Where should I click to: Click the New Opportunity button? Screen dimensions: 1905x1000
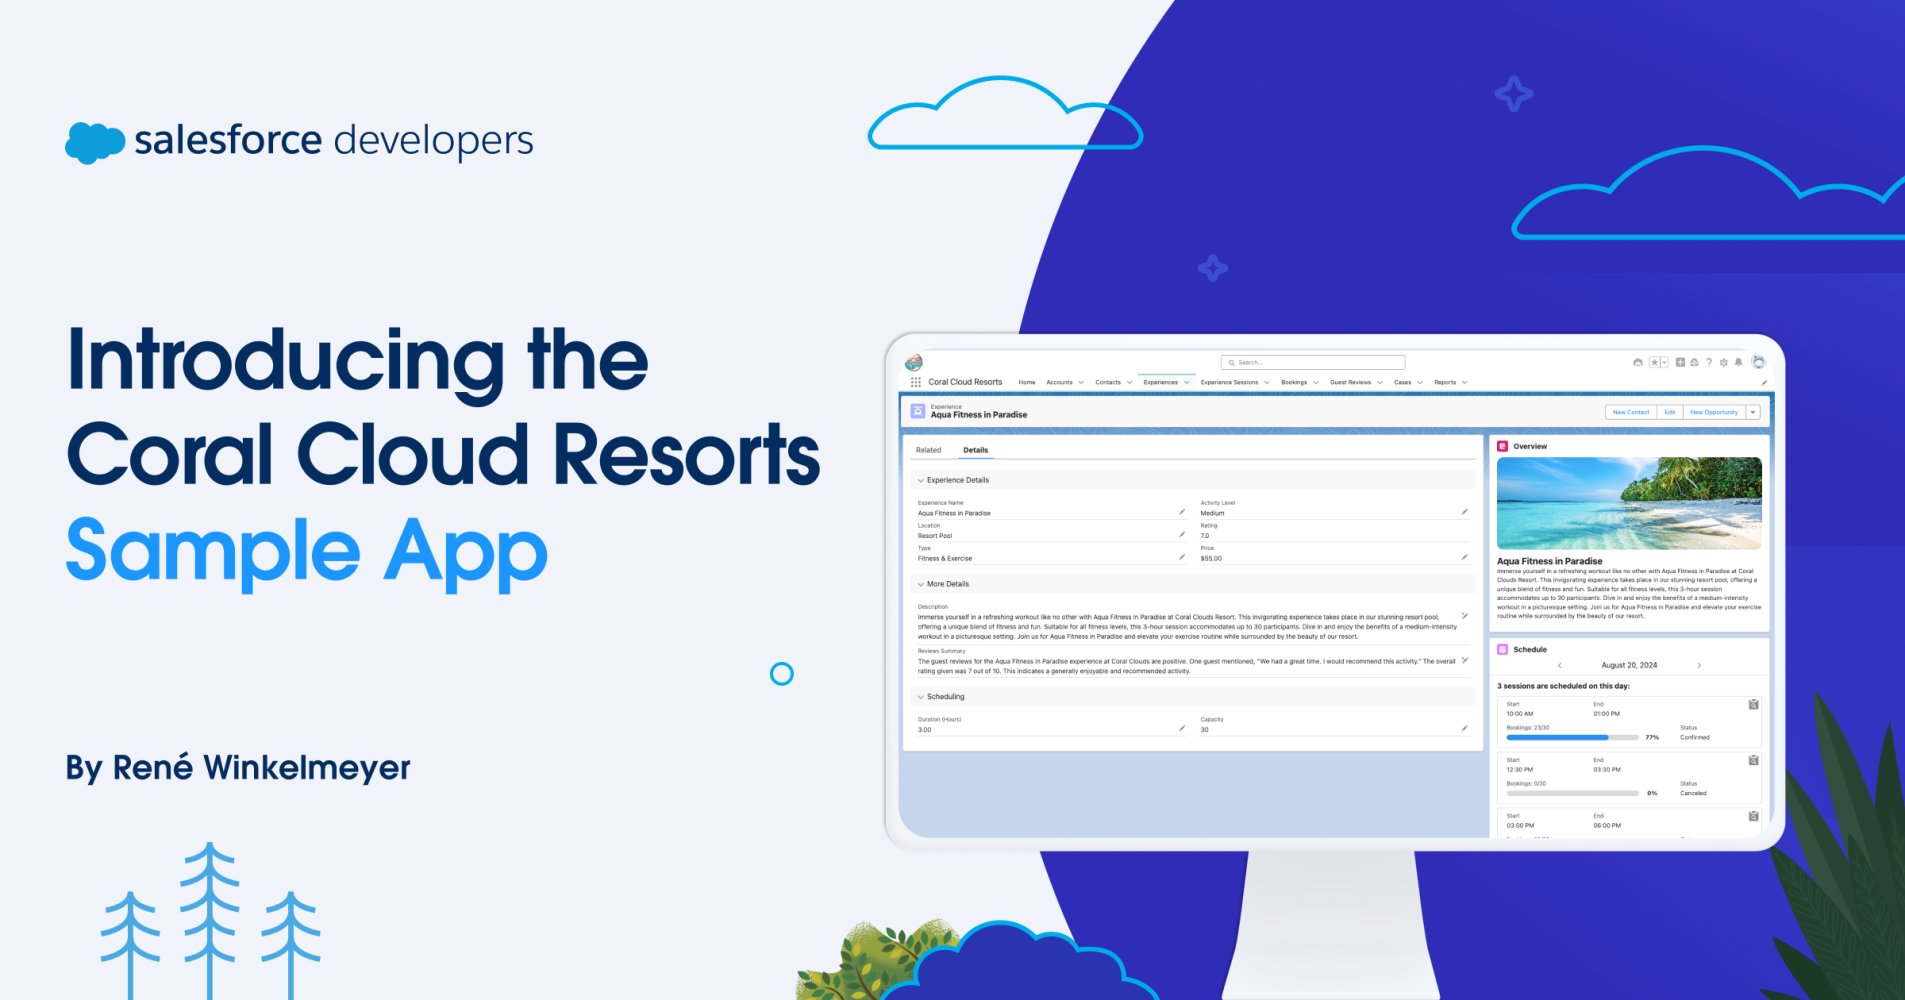[x=1712, y=411]
